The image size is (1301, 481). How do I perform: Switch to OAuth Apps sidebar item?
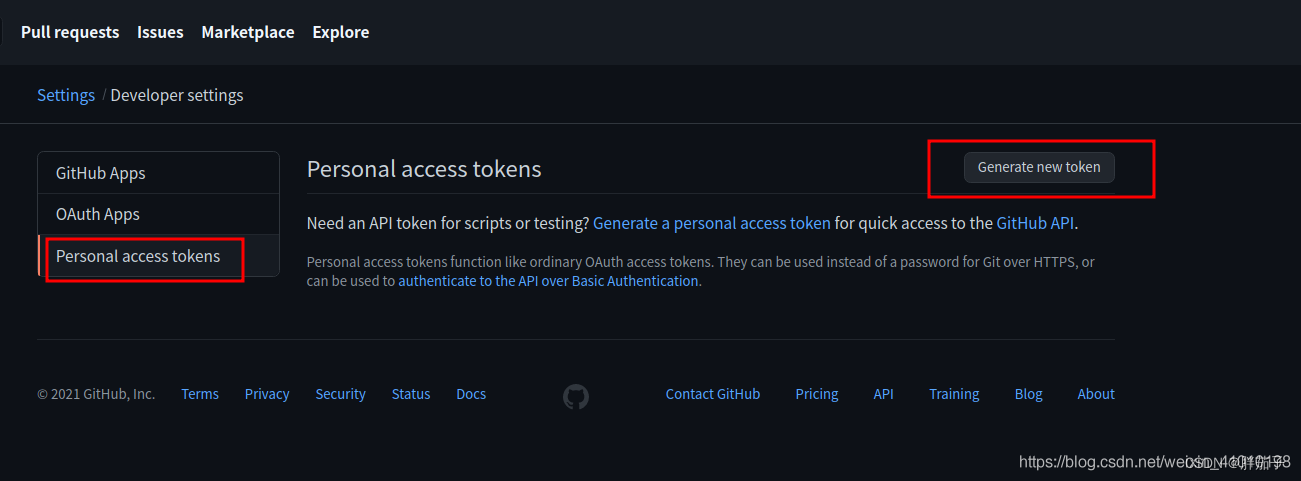(98, 214)
